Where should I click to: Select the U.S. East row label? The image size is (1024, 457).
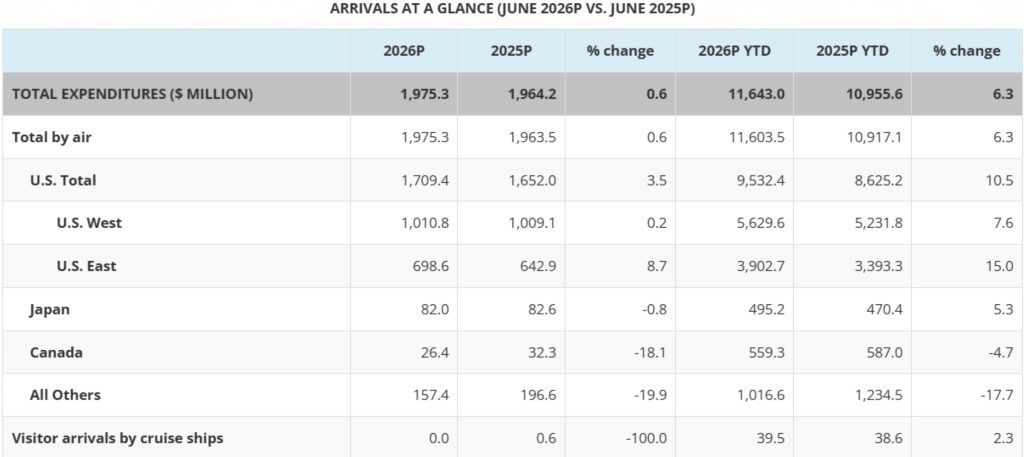coord(86,266)
